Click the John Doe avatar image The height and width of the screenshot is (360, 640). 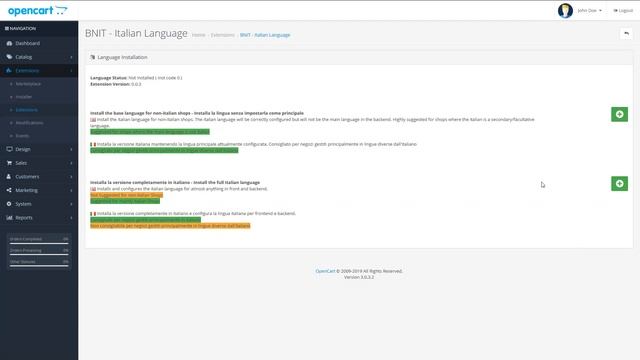565,11
